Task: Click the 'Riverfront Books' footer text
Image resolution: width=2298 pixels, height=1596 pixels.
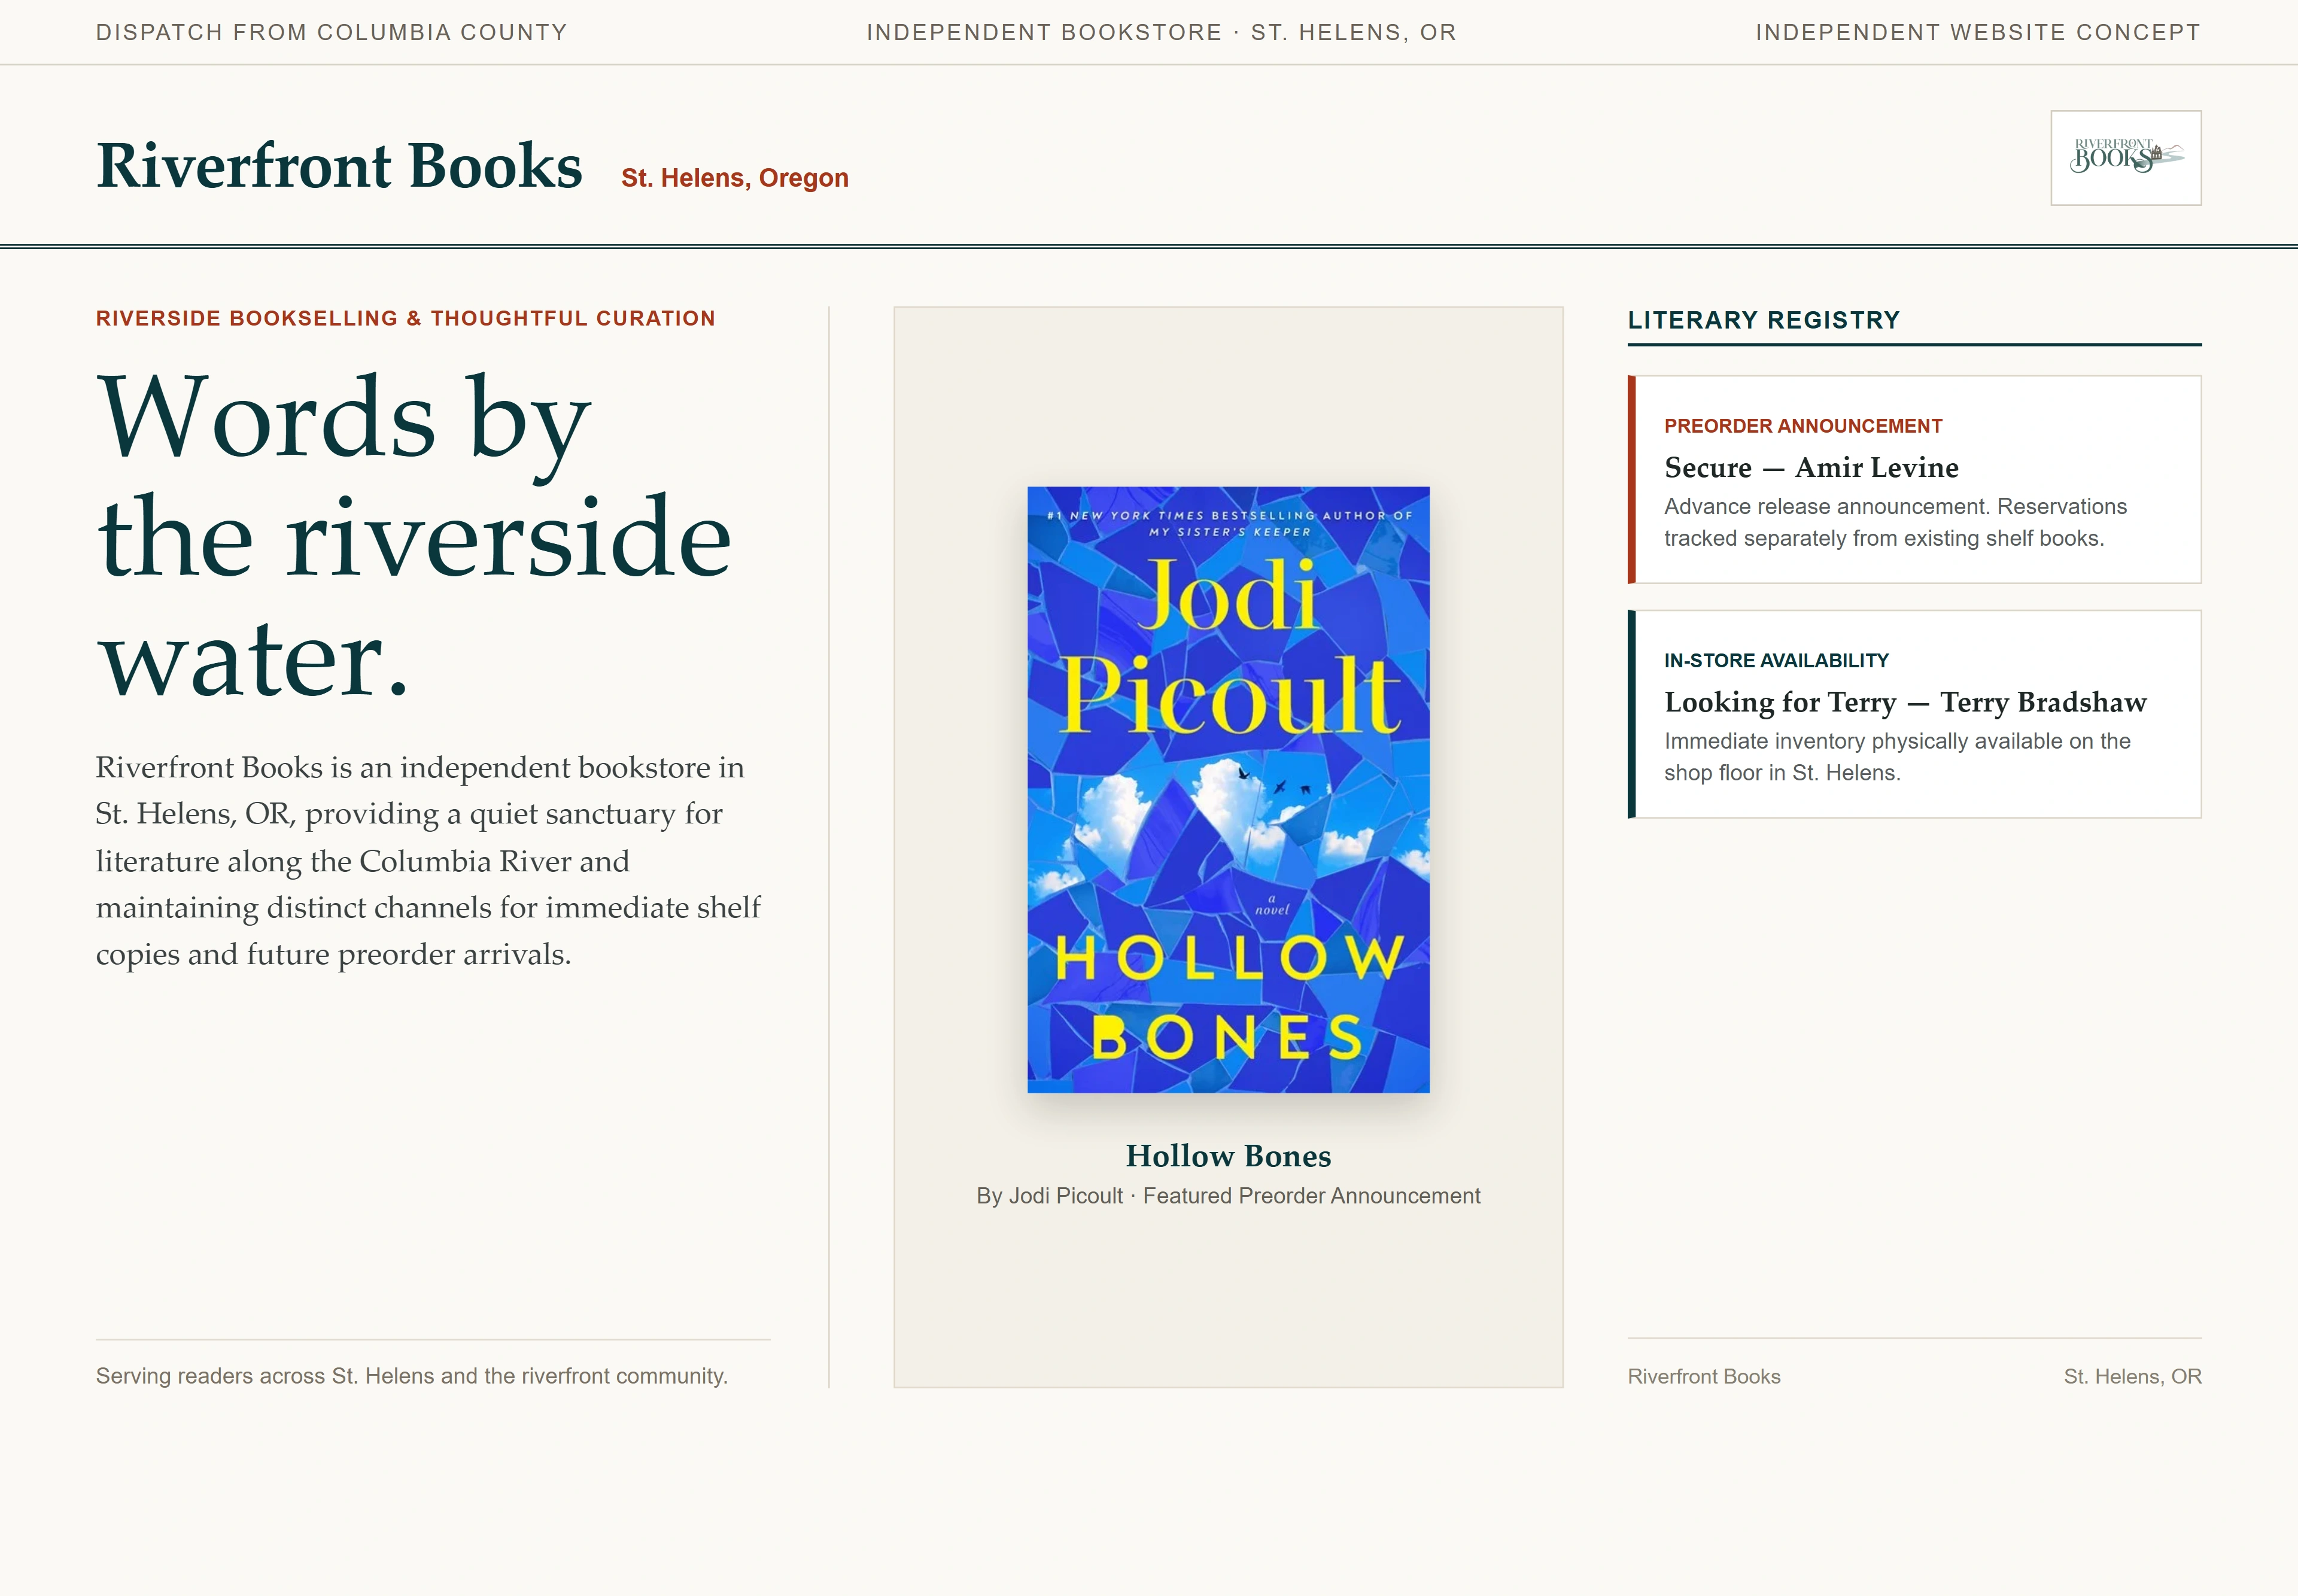Action: point(1704,1376)
